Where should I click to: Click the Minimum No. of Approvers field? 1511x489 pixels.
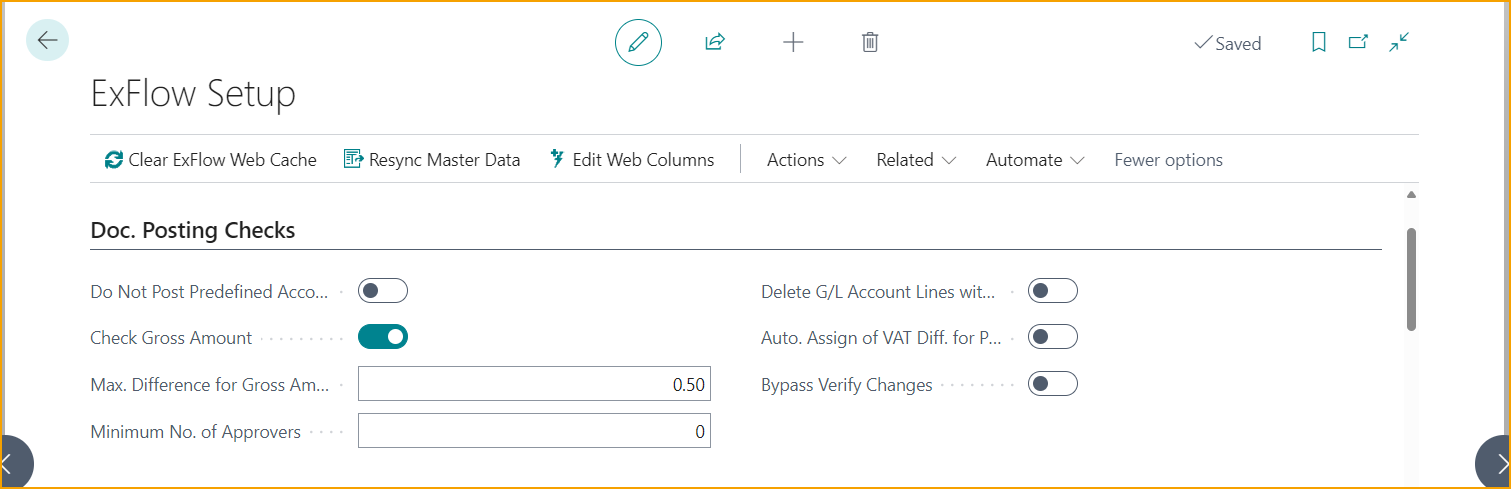(x=534, y=431)
